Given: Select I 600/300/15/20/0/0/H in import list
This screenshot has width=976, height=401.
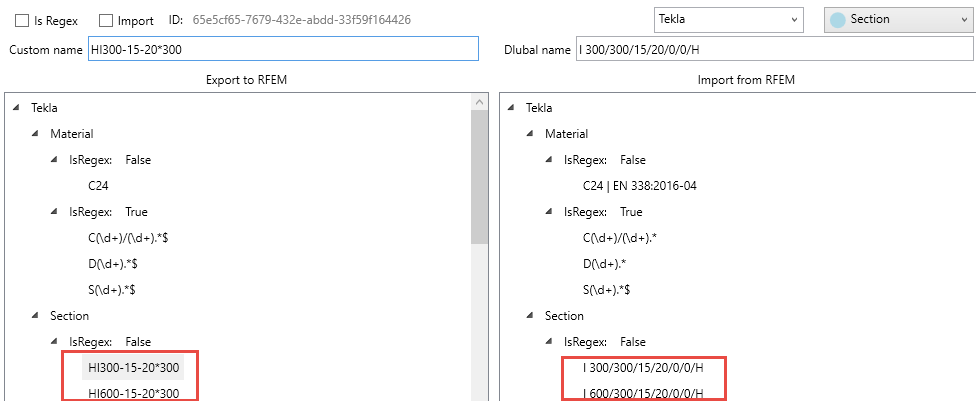Looking at the screenshot, I should pyautogui.click(x=643, y=394).
